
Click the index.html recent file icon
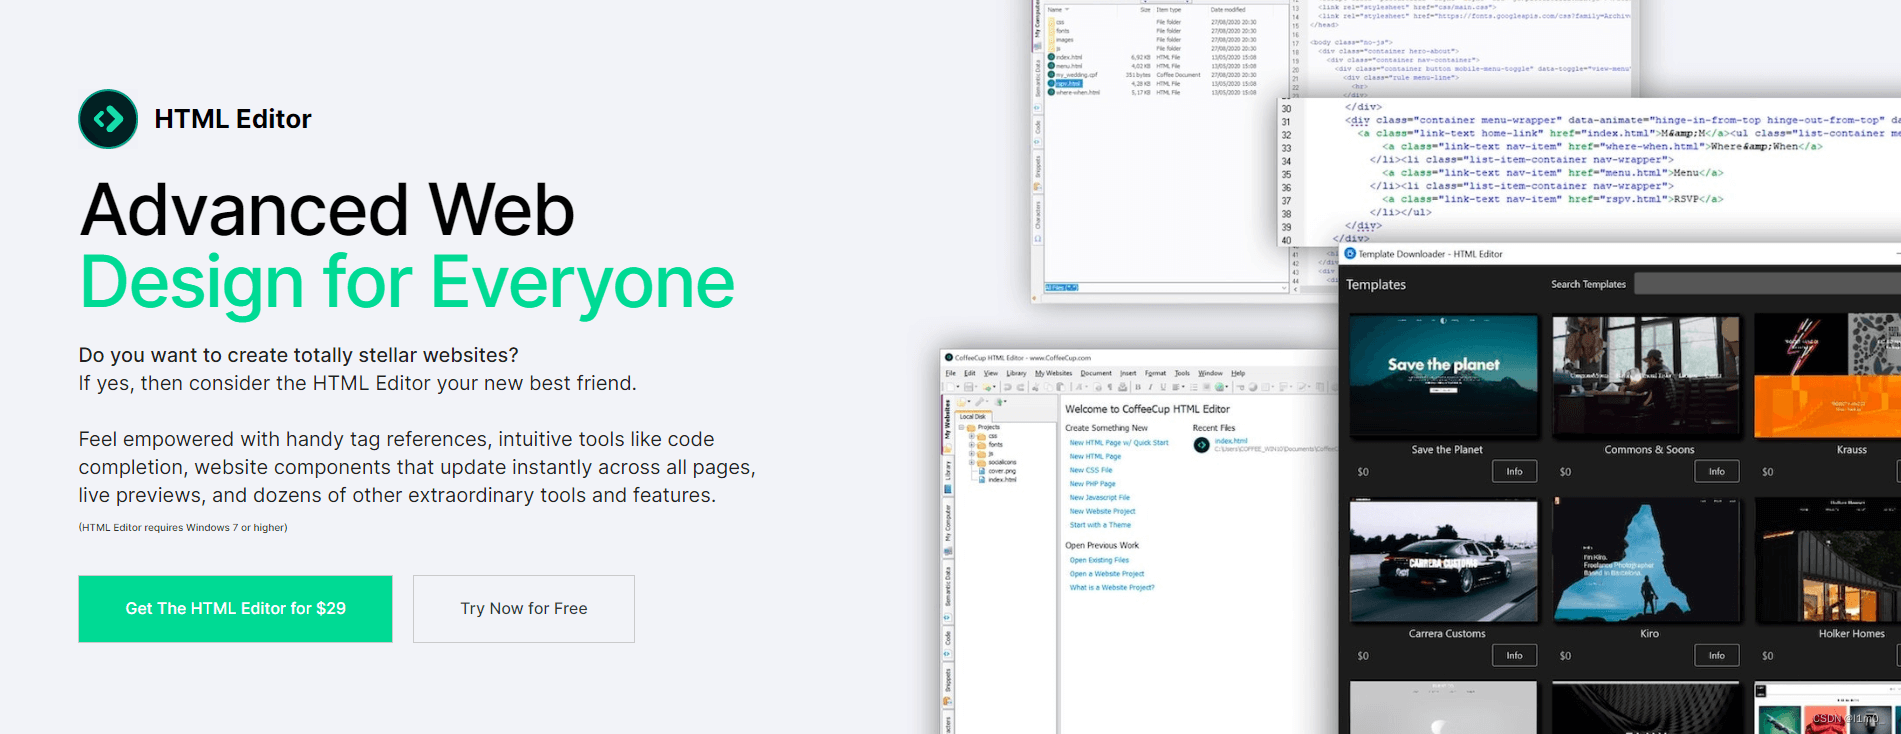tap(1202, 445)
